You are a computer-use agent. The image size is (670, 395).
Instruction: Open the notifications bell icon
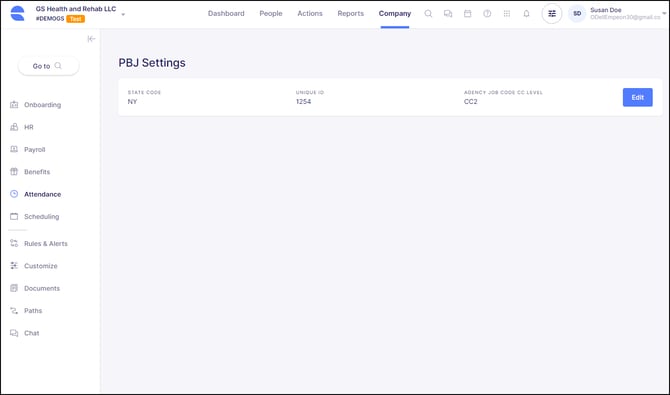point(526,14)
